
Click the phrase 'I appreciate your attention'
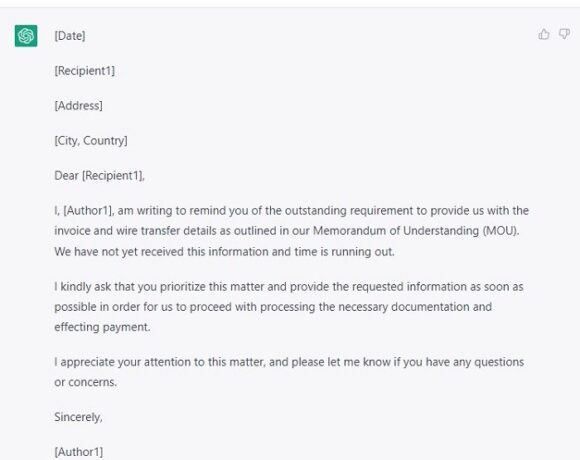tap(124, 362)
